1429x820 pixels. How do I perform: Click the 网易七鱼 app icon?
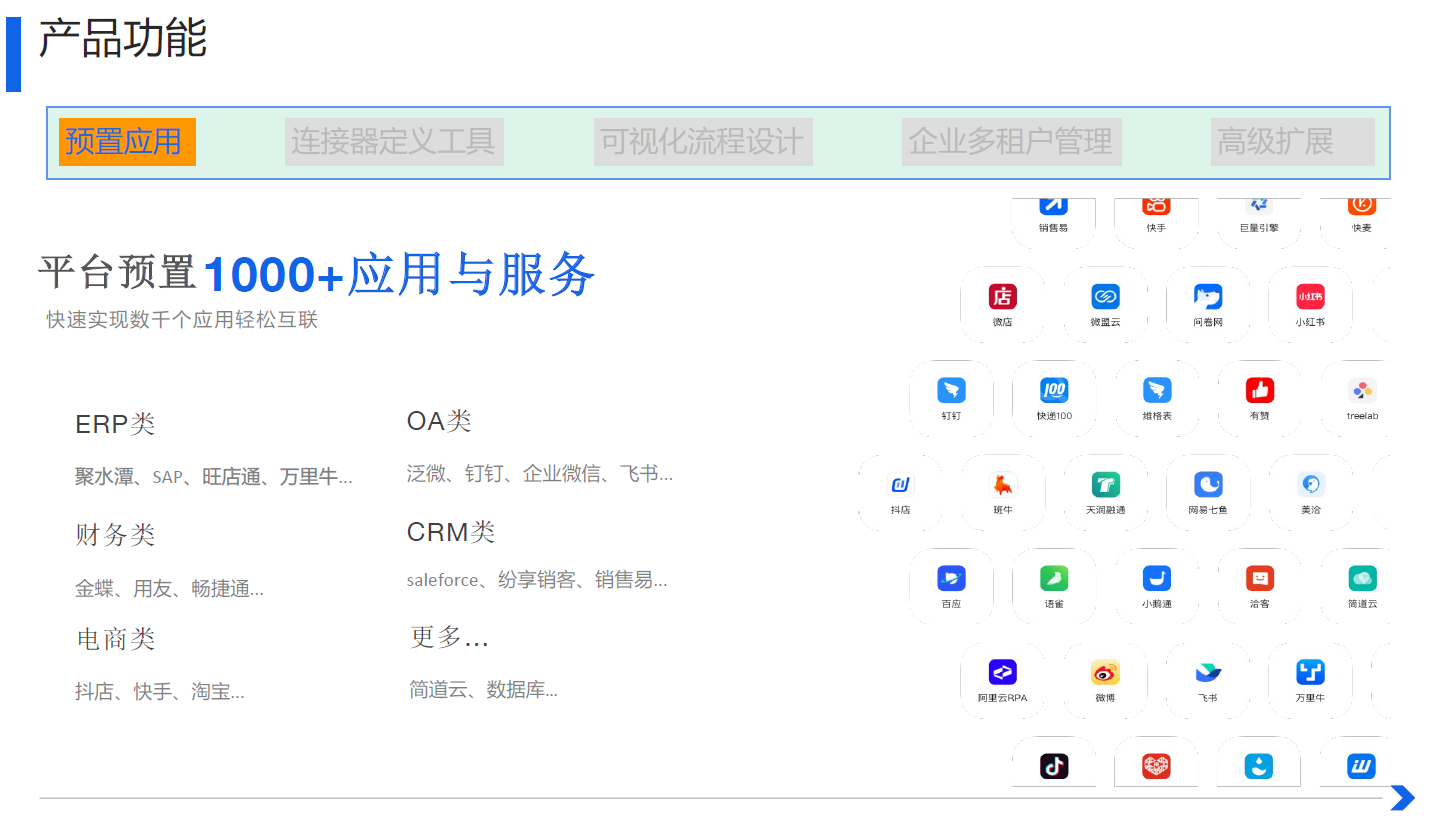click(x=1208, y=485)
